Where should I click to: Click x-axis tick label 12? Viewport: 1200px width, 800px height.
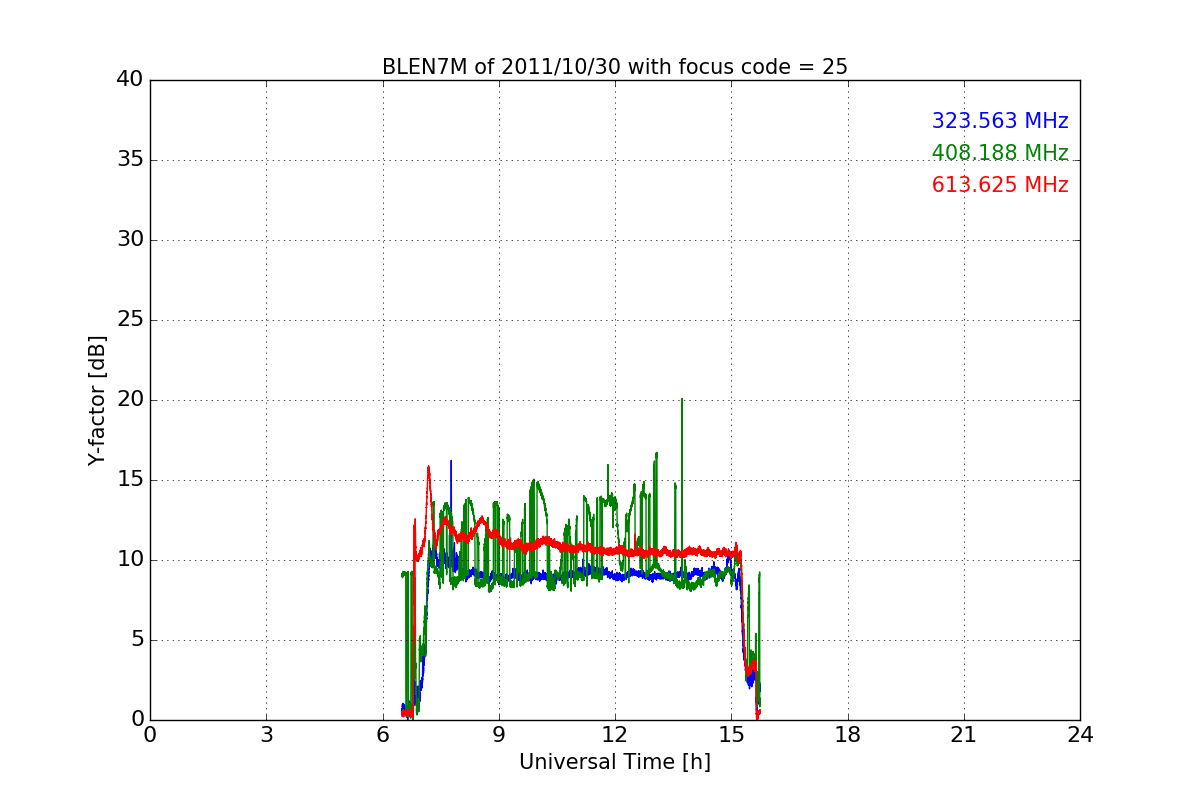pyautogui.click(x=615, y=735)
